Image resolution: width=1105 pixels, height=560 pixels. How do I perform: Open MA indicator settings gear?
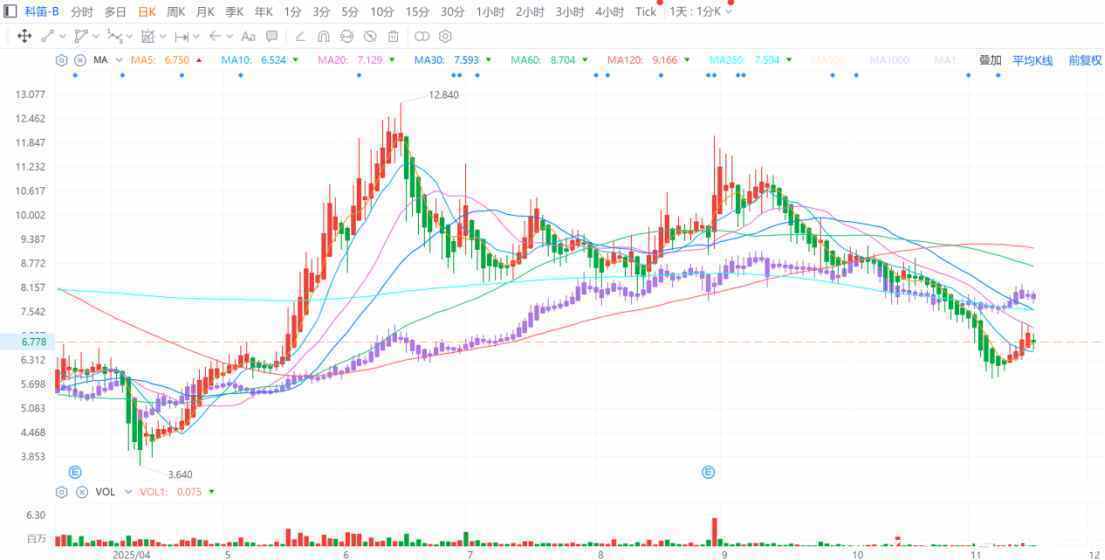pos(62,60)
